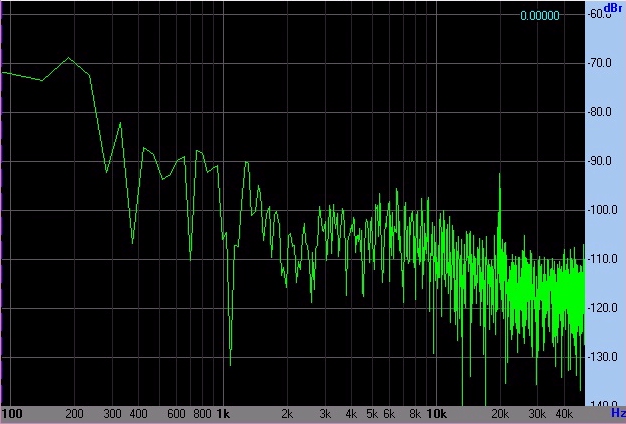The width and height of the screenshot is (626, 424).
Task: Click the 0.00000 cursor readout value
Action: [x=540, y=16]
